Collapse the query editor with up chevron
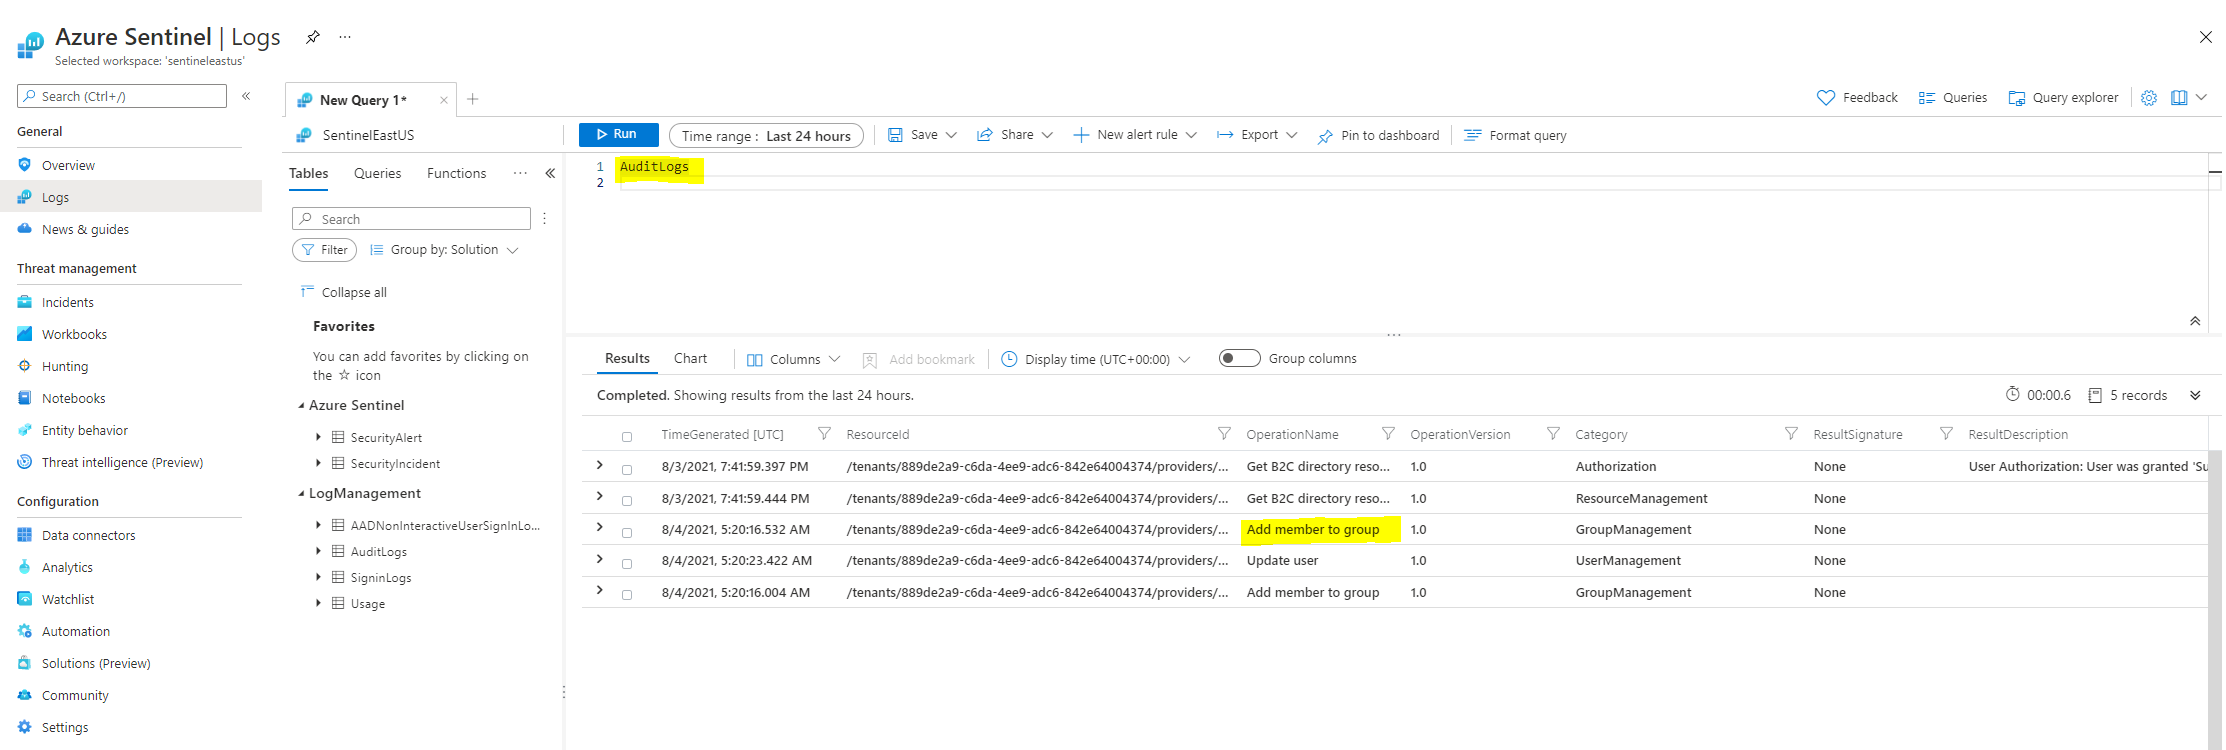This screenshot has width=2226, height=750. [2195, 321]
